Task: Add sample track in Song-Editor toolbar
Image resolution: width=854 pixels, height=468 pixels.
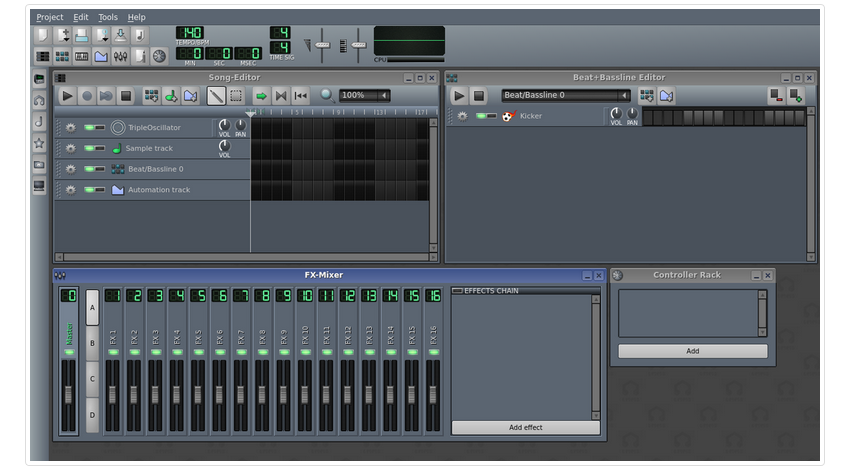Action: 171,96
